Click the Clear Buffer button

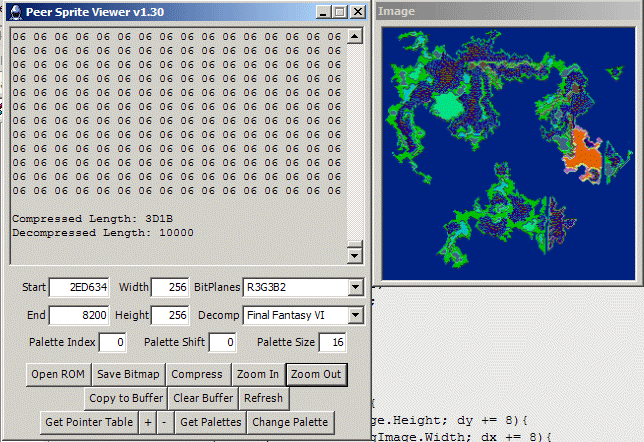point(203,398)
